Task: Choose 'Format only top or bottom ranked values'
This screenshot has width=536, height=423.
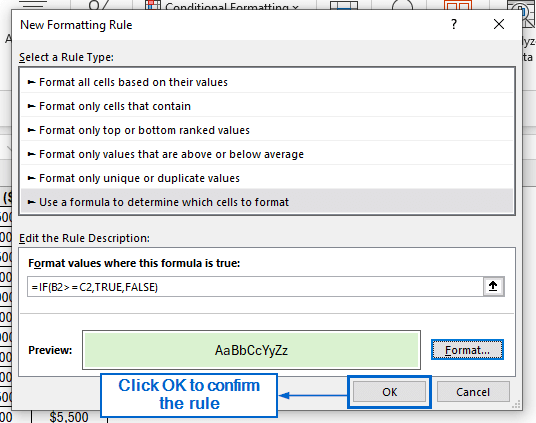Action: [267, 130]
